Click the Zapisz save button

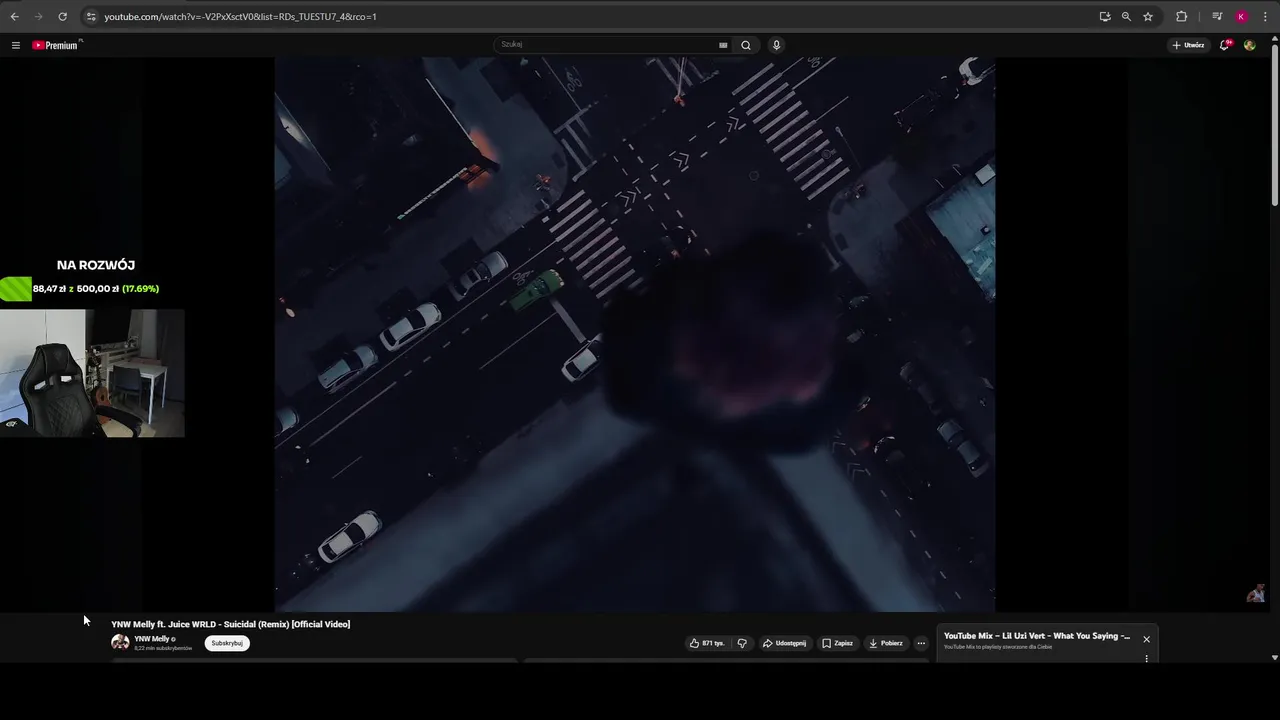(838, 643)
